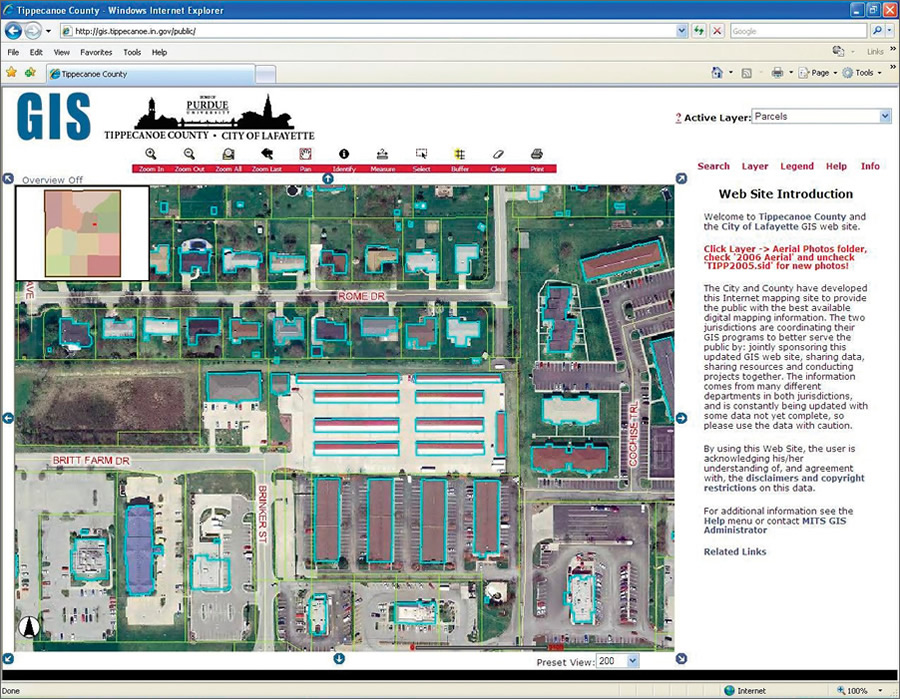Click the Add to Favorites icon
Screen dimensions: 900x699
[x=30, y=73]
